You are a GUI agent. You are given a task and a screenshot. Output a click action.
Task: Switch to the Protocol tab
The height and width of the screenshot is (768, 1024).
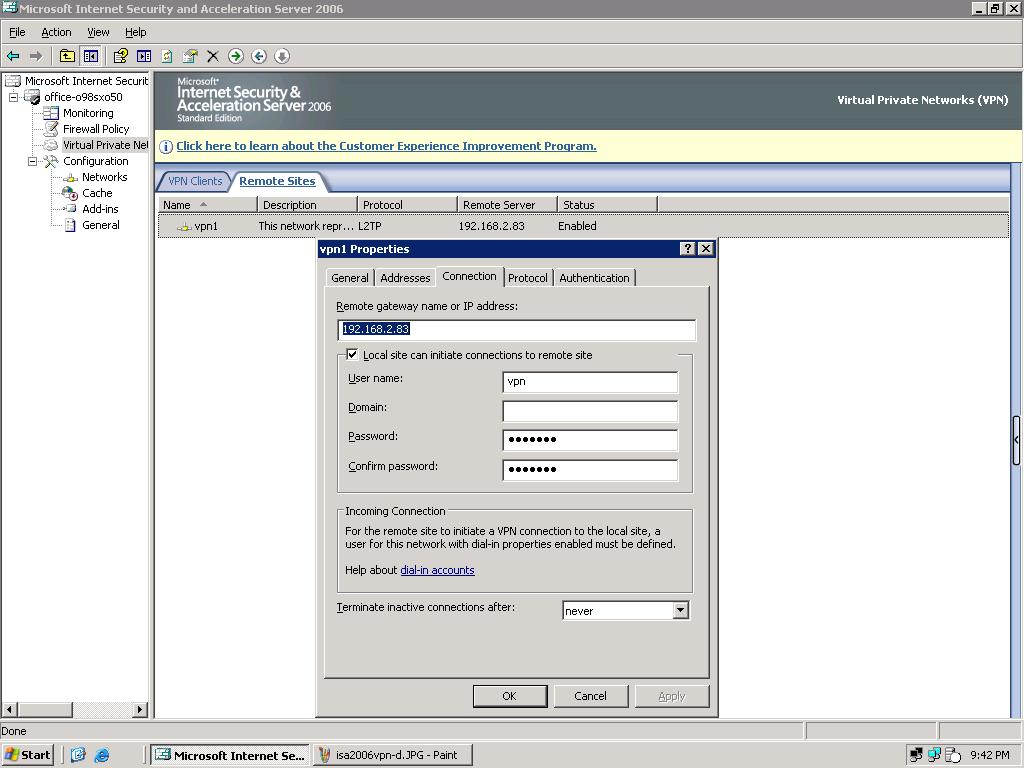[x=528, y=278]
